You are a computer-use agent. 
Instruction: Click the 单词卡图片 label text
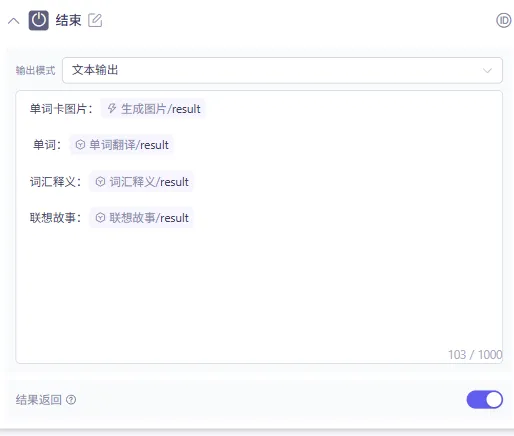coord(58,109)
